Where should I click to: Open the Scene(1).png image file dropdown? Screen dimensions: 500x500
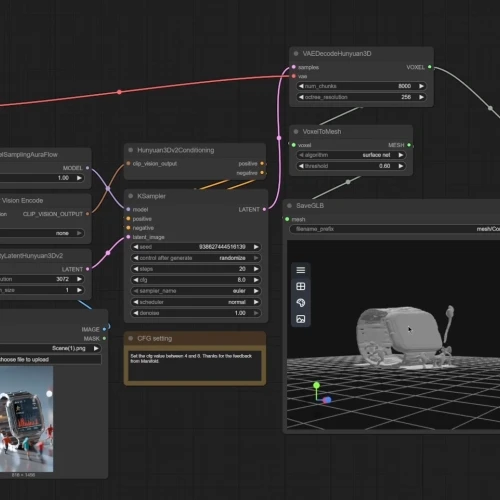pos(50,348)
